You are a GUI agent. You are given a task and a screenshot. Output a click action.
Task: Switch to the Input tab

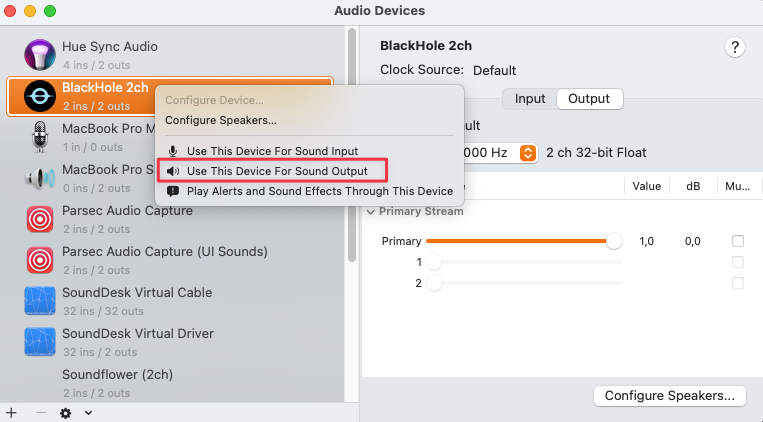tap(530, 99)
